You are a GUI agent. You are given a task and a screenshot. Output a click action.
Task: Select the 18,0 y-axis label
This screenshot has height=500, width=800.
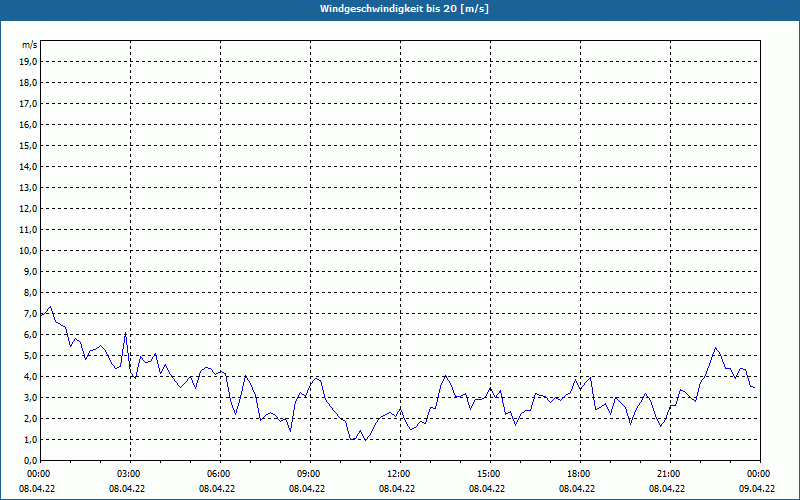tap(29, 83)
